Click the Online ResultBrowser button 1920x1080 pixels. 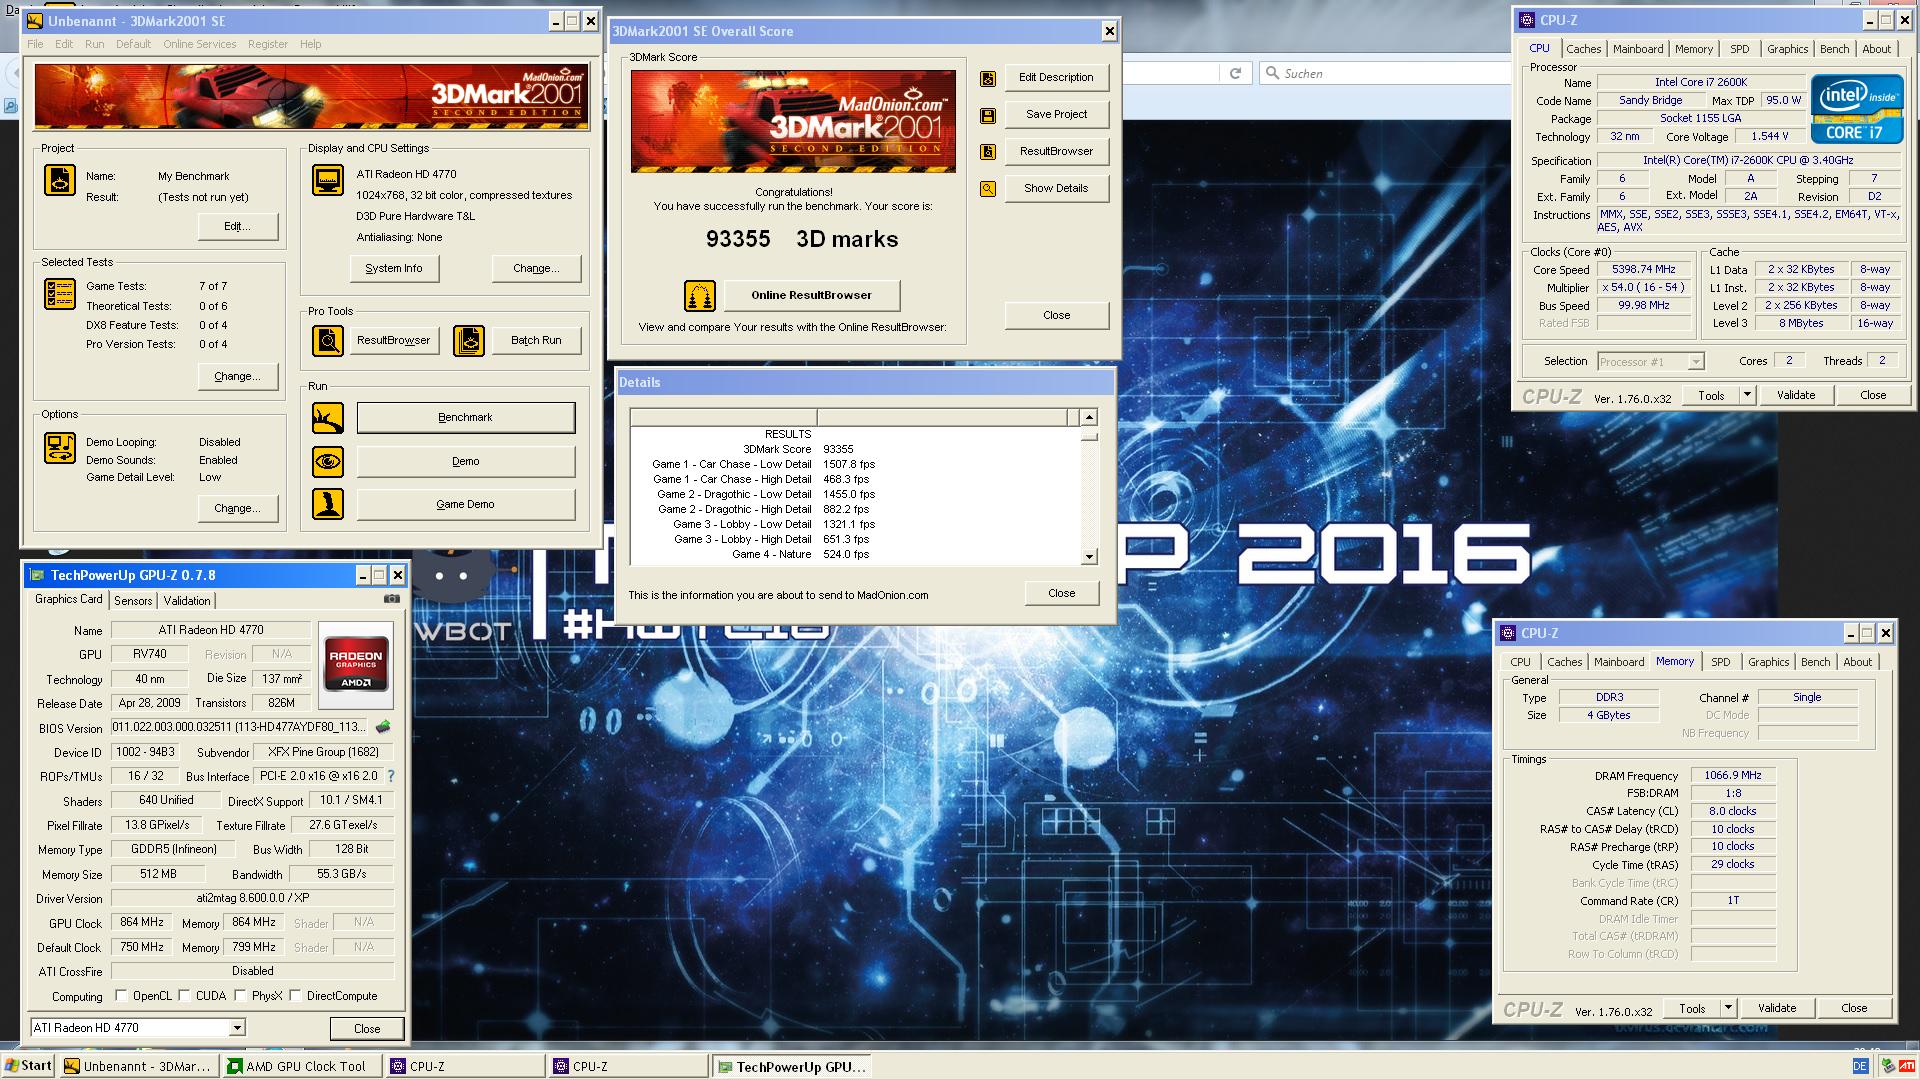[x=811, y=296]
